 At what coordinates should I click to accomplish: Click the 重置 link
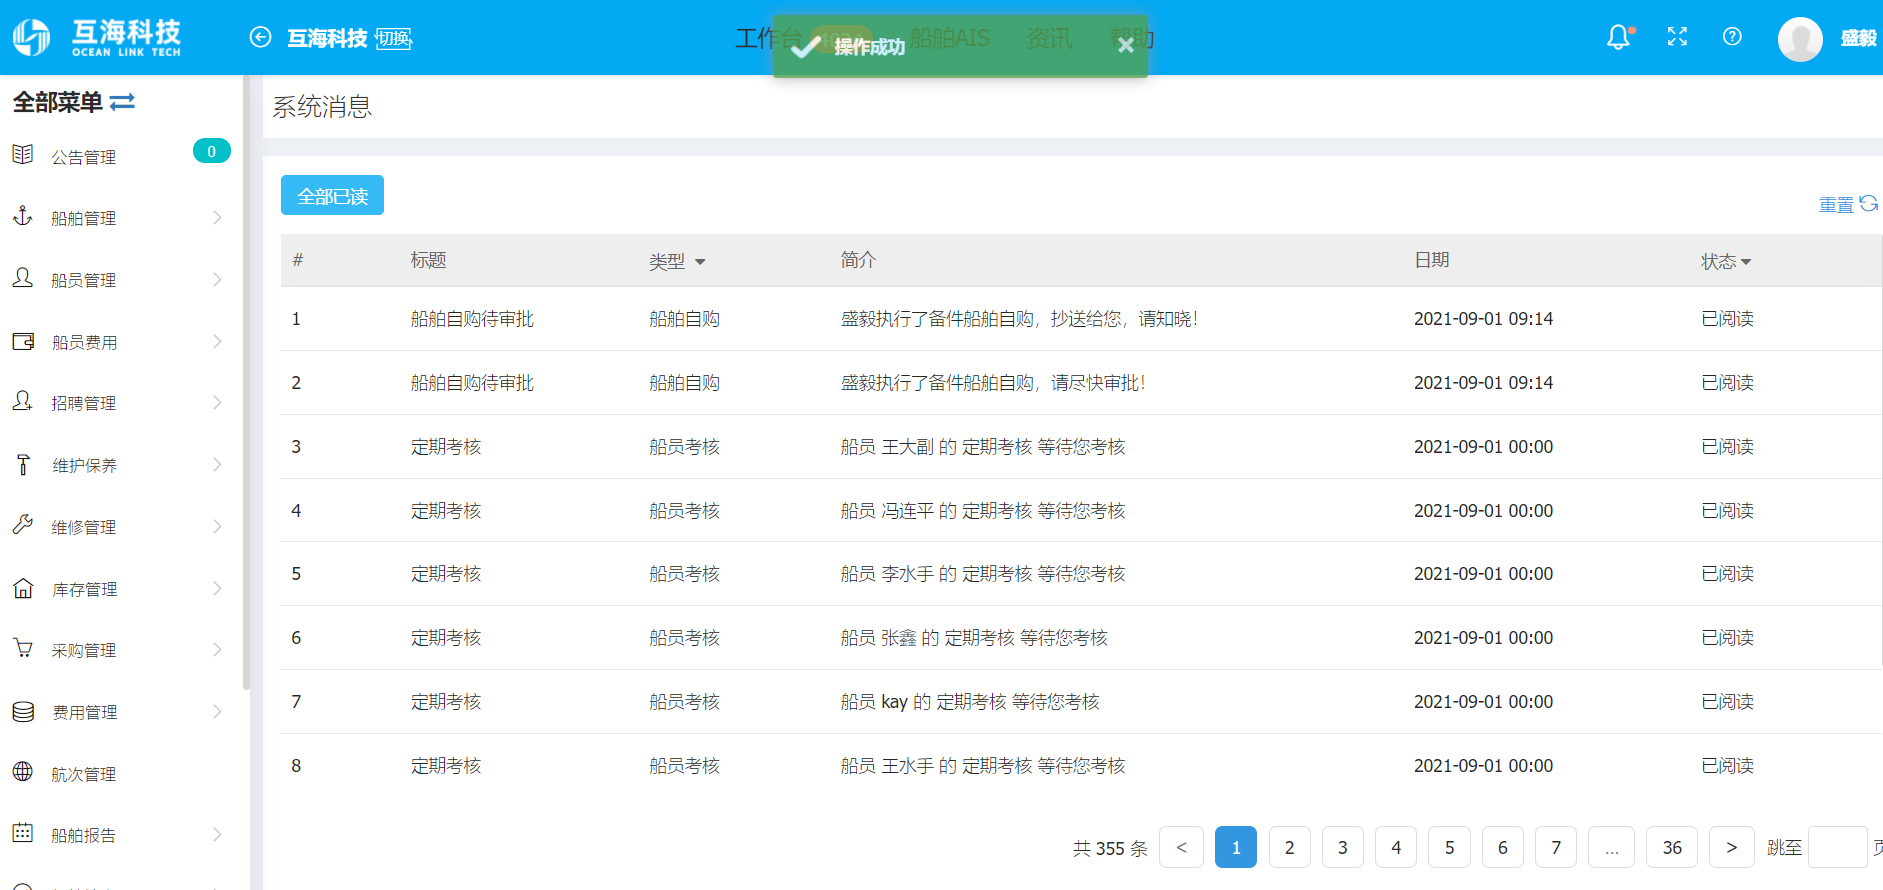[1836, 204]
